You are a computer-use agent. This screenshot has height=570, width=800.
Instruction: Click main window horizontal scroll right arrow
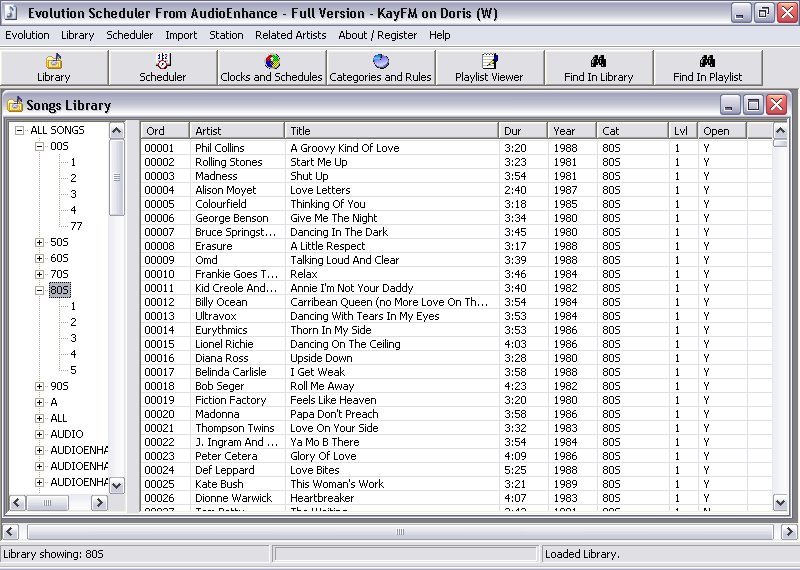[788, 532]
